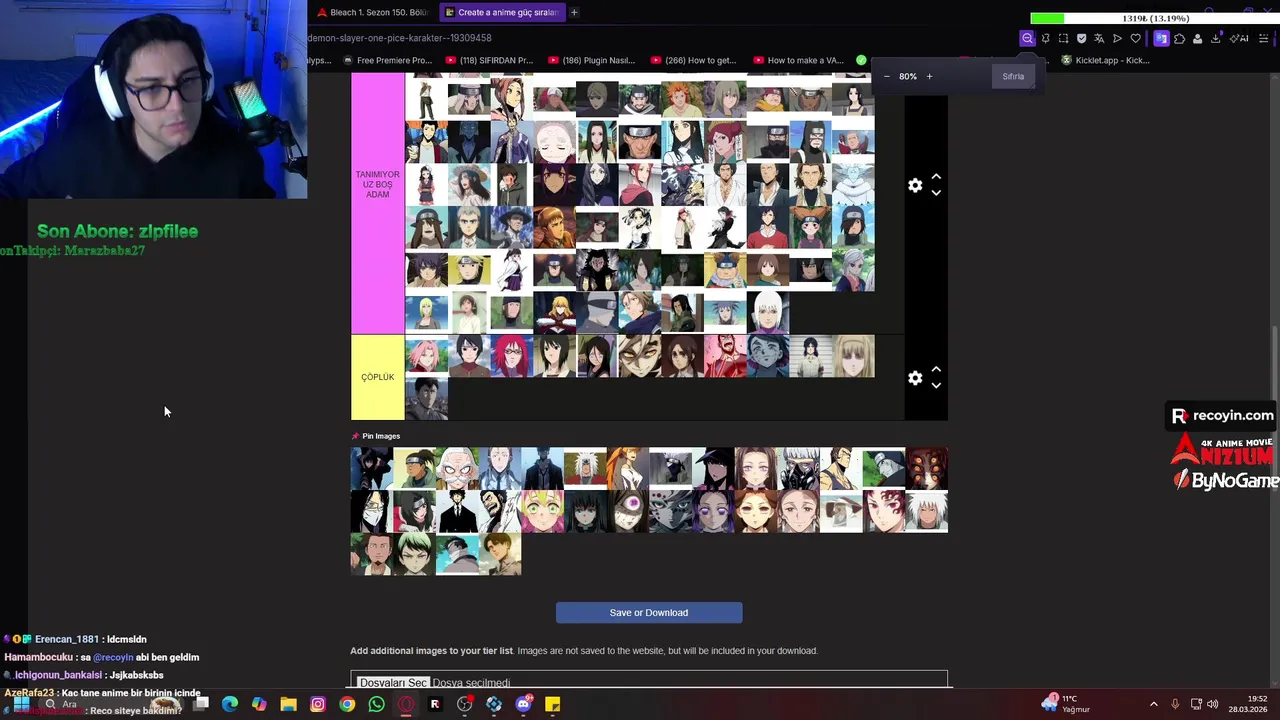Click the AI assistant icon
The image size is (1280, 720).
1239,38
